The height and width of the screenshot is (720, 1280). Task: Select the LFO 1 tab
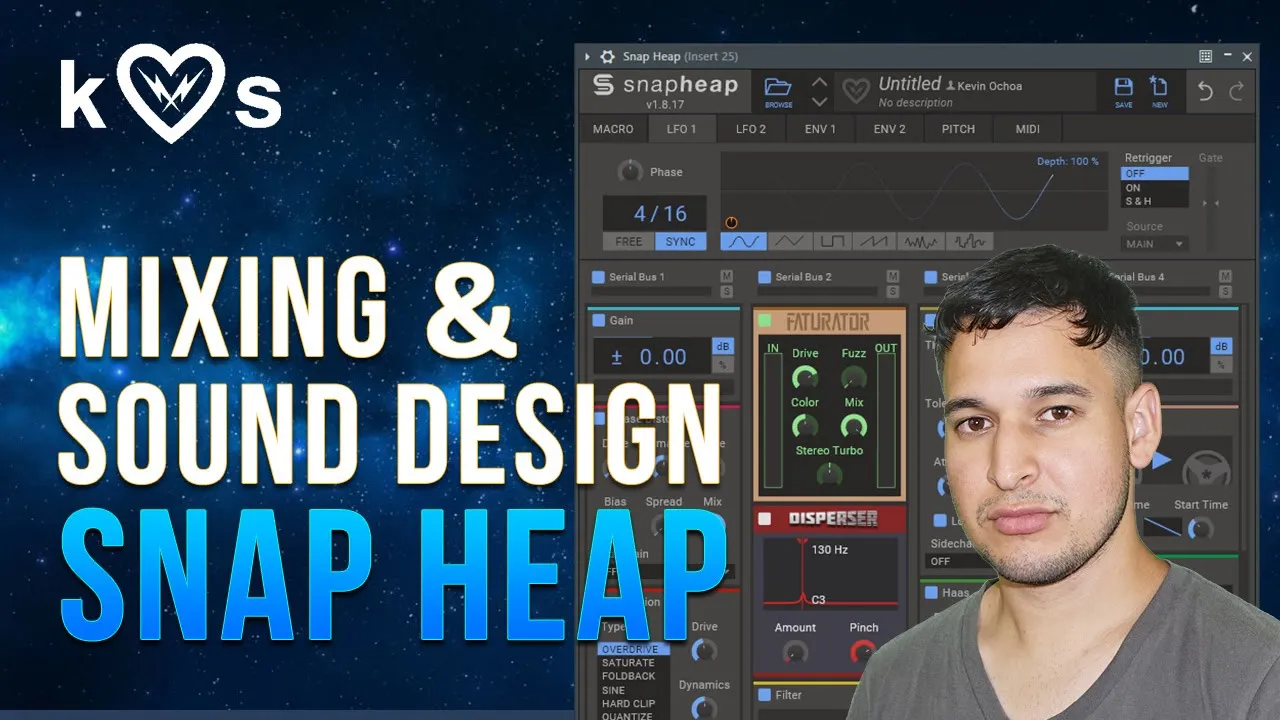681,129
